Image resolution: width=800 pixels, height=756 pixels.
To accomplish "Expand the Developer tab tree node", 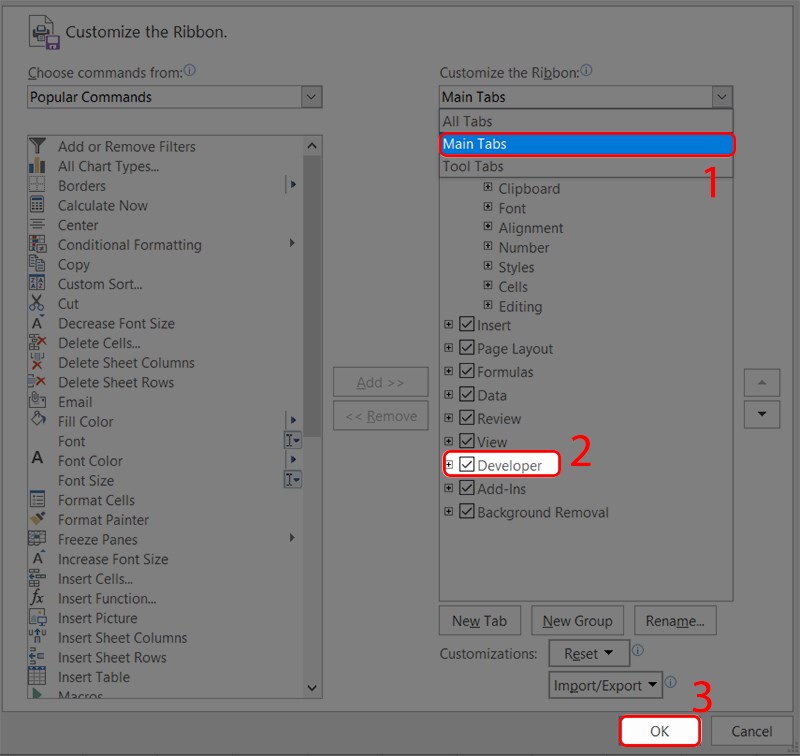I will coord(448,464).
